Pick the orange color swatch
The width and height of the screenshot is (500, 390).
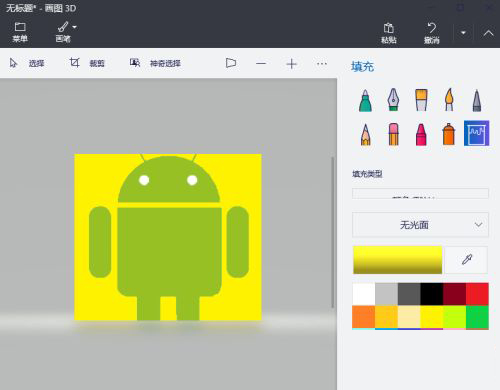tap(364, 317)
